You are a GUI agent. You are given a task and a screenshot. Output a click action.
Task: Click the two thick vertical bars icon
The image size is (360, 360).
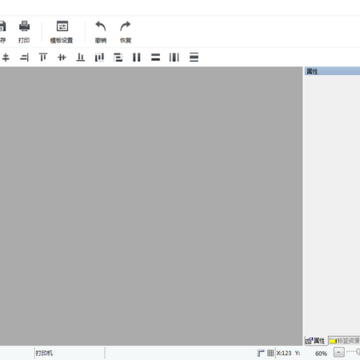coord(137,58)
